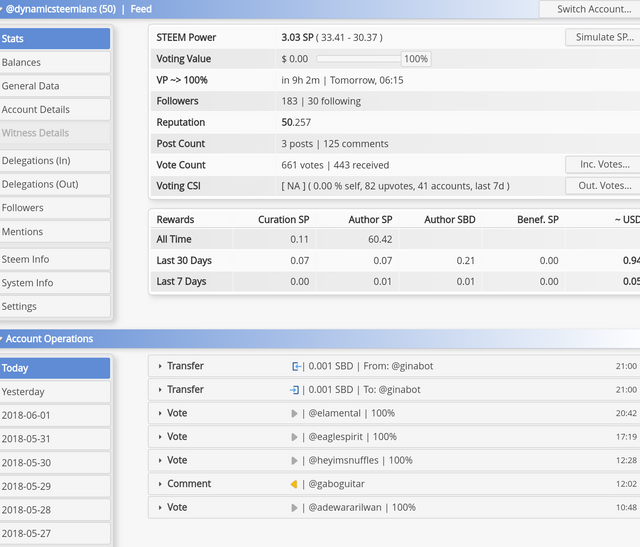Open the Mentions tab
Image resolution: width=640 pixels, height=547 pixels.
[55, 231]
